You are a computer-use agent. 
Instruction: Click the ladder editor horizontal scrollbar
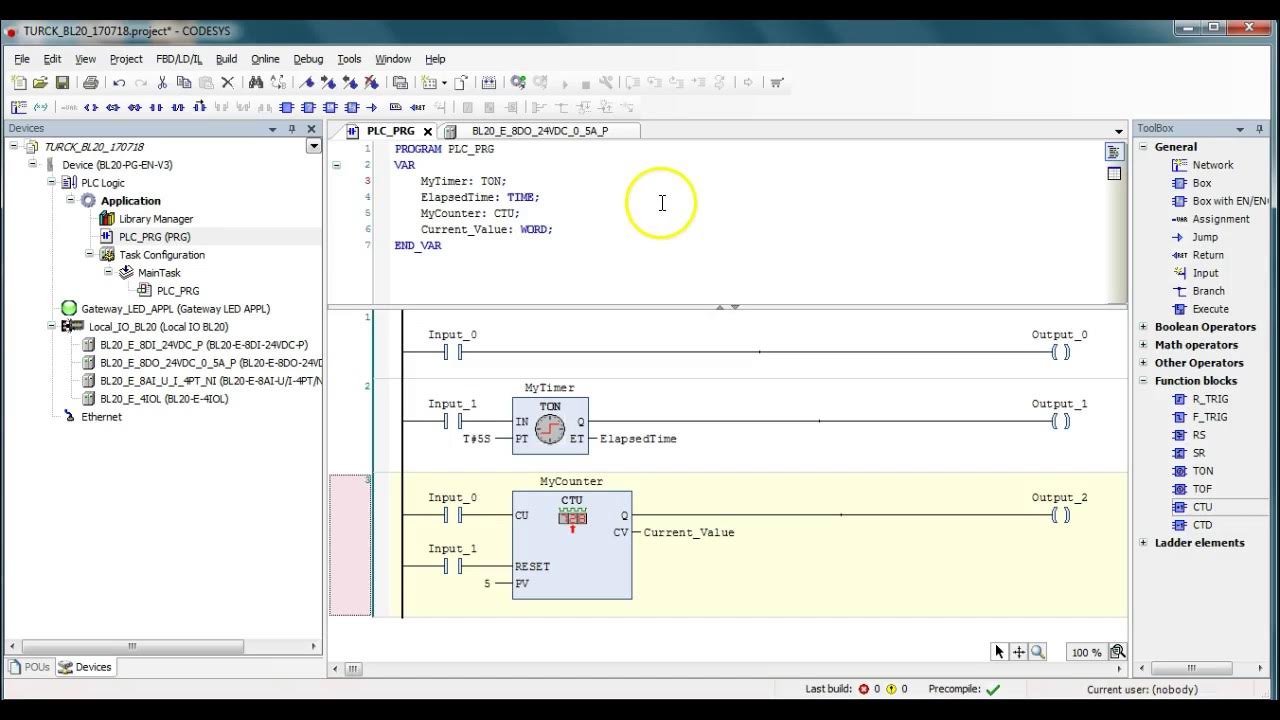pos(351,669)
